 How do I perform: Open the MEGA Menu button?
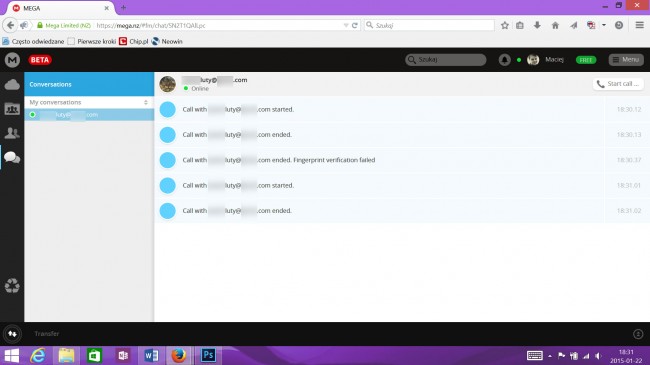tap(626, 60)
